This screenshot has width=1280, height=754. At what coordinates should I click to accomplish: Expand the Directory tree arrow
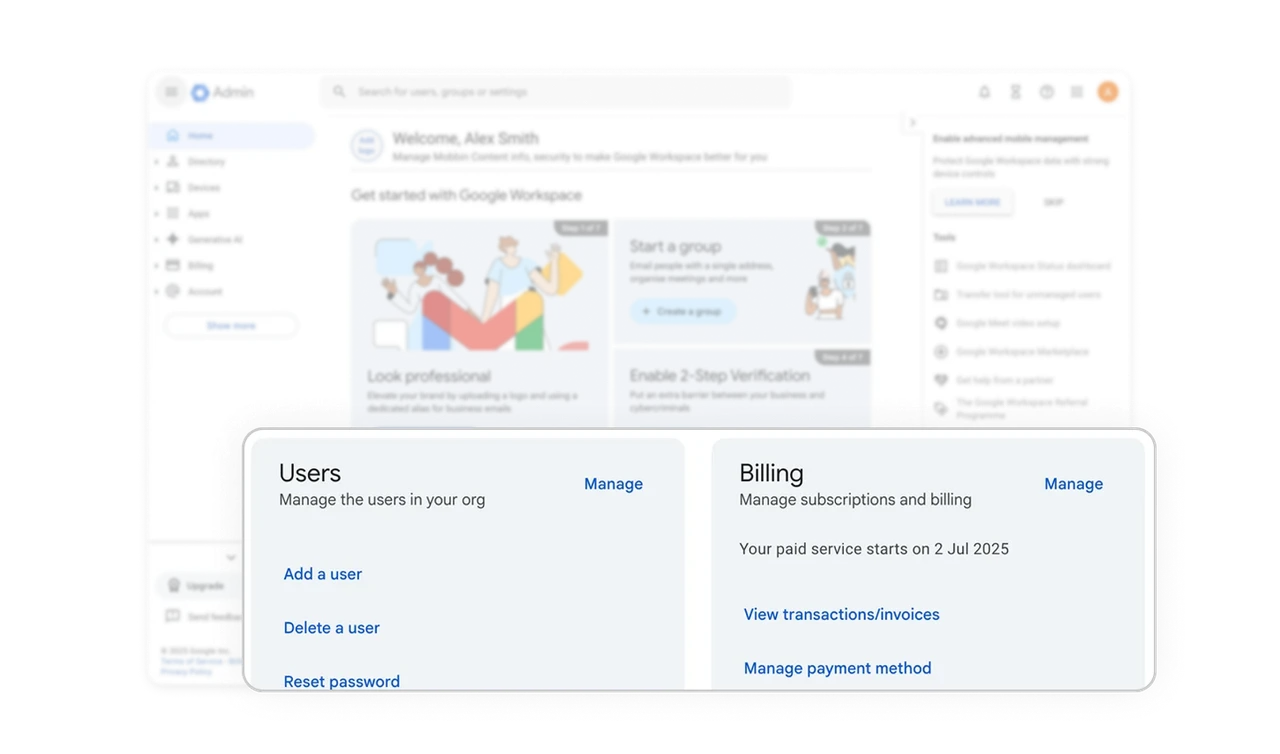click(x=156, y=161)
